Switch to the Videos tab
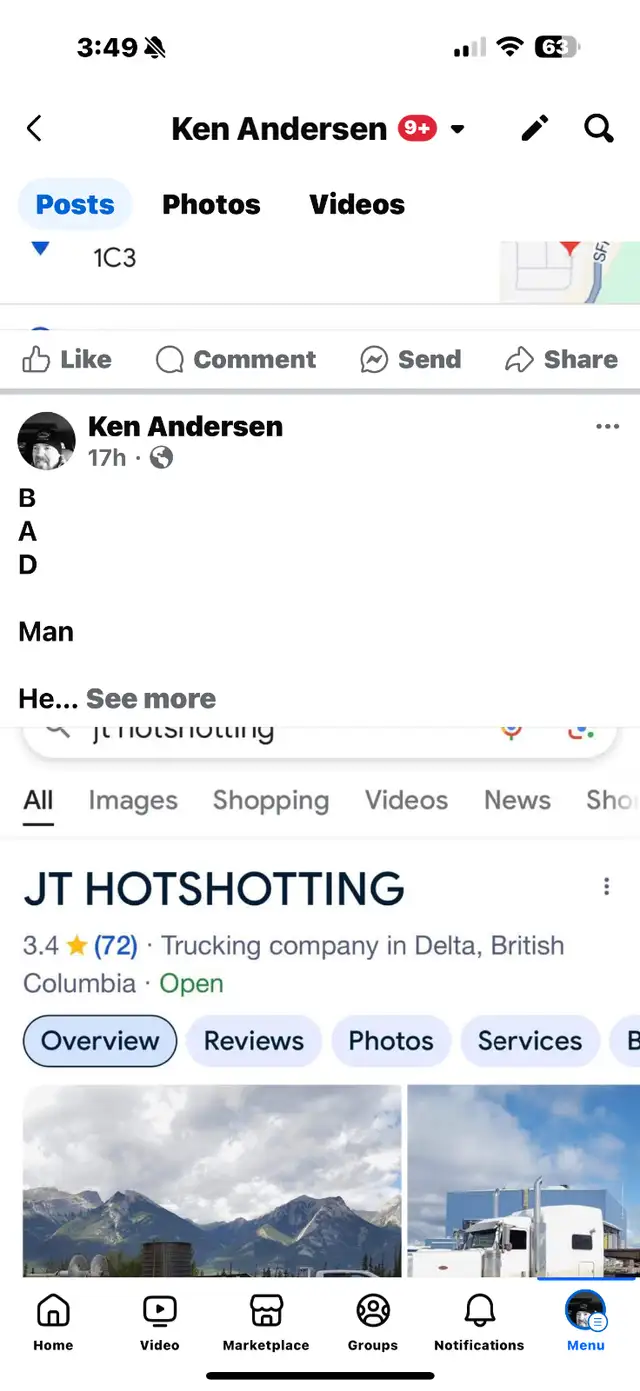The height and width of the screenshot is (1391, 640). pyautogui.click(x=357, y=204)
